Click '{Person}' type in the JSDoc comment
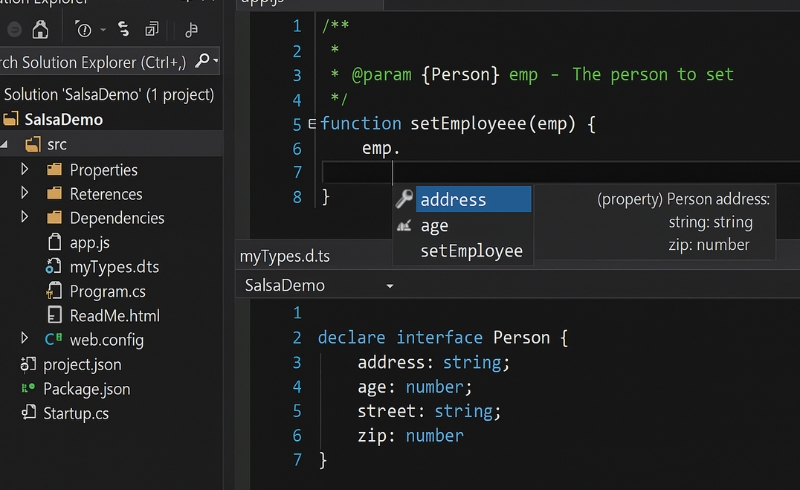This screenshot has width=800, height=490. coord(461,75)
